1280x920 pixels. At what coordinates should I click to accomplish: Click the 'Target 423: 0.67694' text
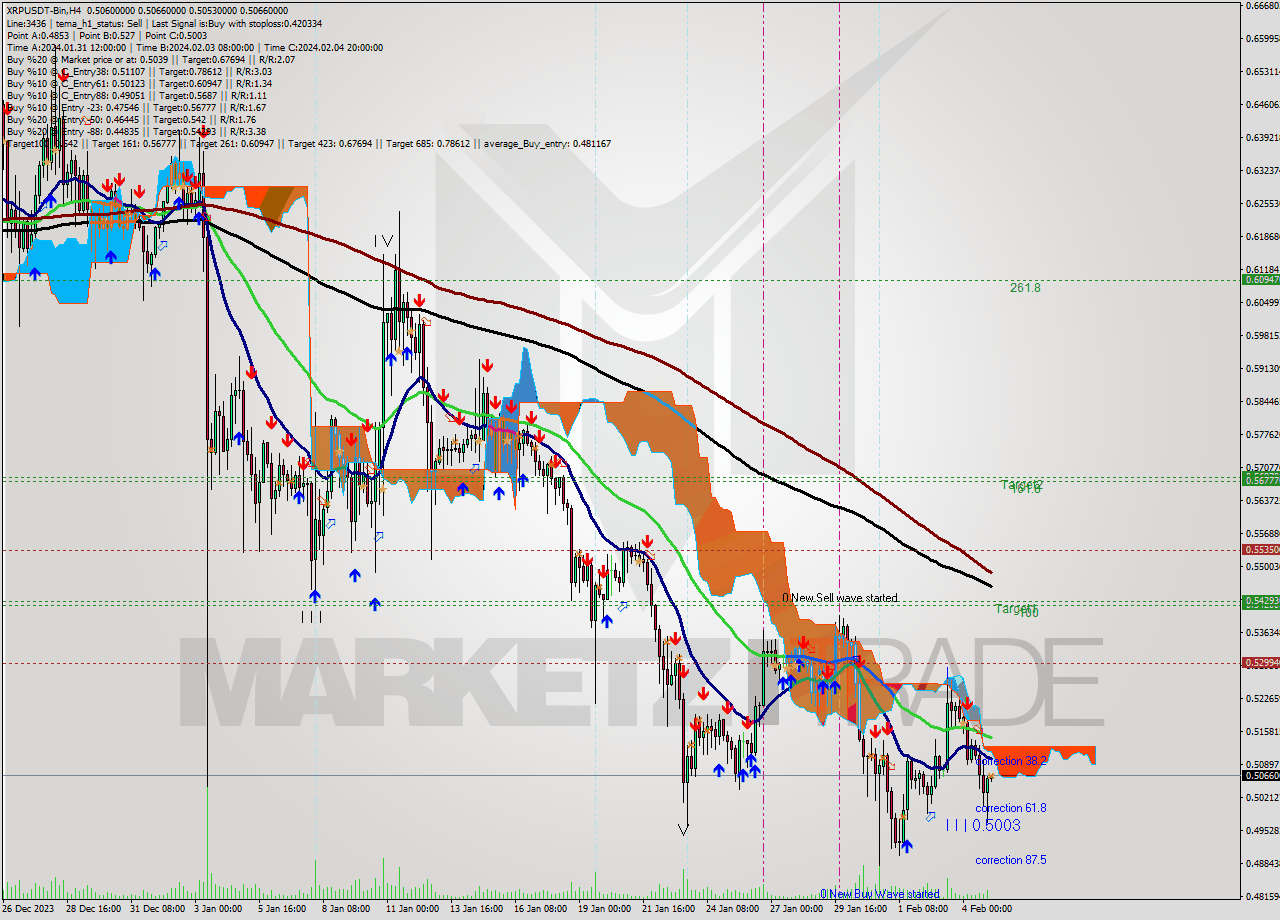(x=330, y=144)
